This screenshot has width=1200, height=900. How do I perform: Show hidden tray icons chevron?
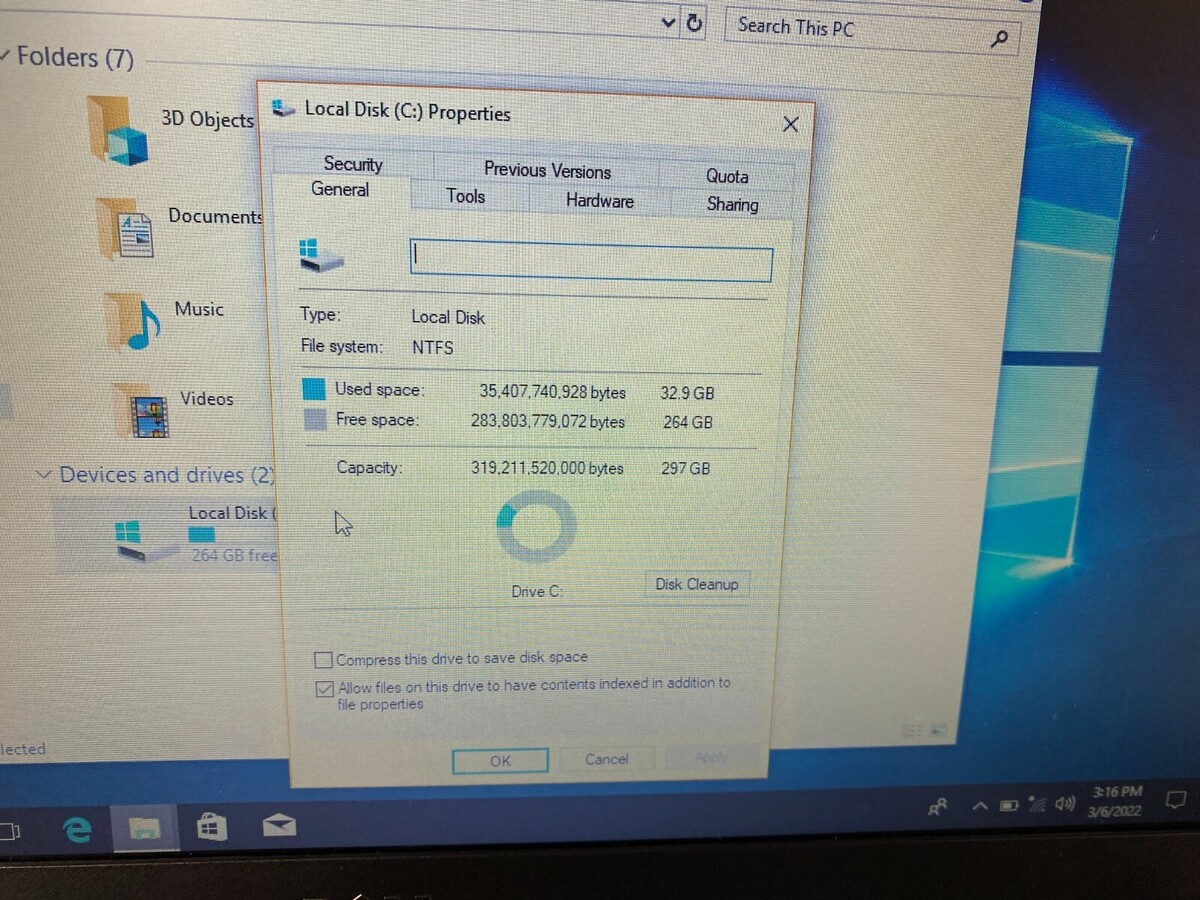click(980, 806)
